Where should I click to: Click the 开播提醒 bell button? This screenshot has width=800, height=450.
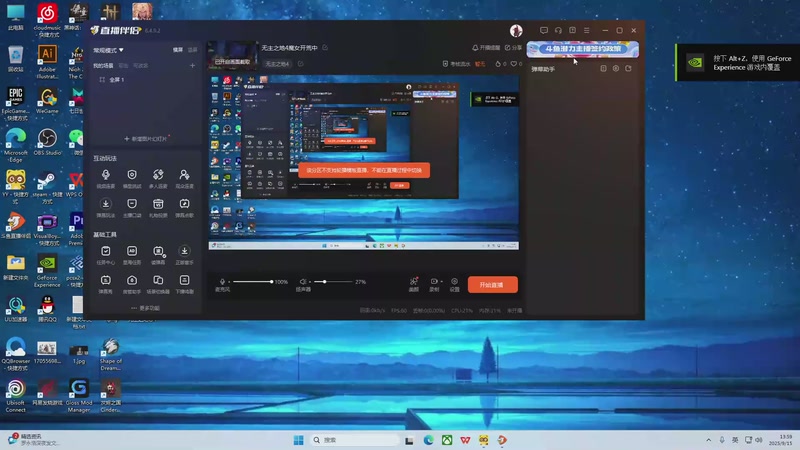(x=486, y=47)
